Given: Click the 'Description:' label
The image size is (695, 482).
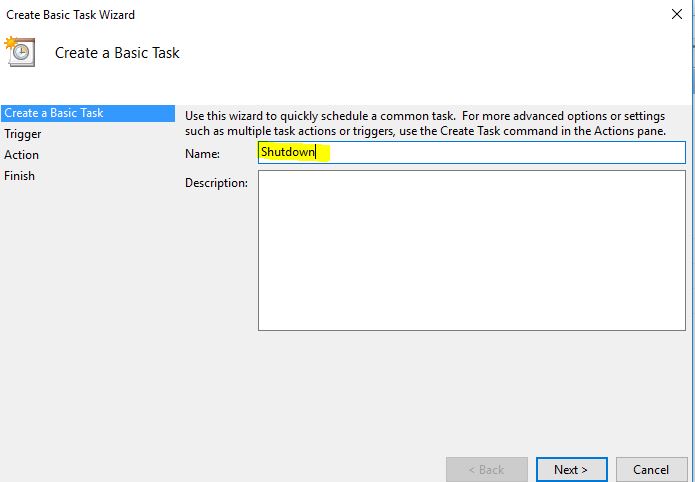Looking at the screenshot, I should click(216, 183).
